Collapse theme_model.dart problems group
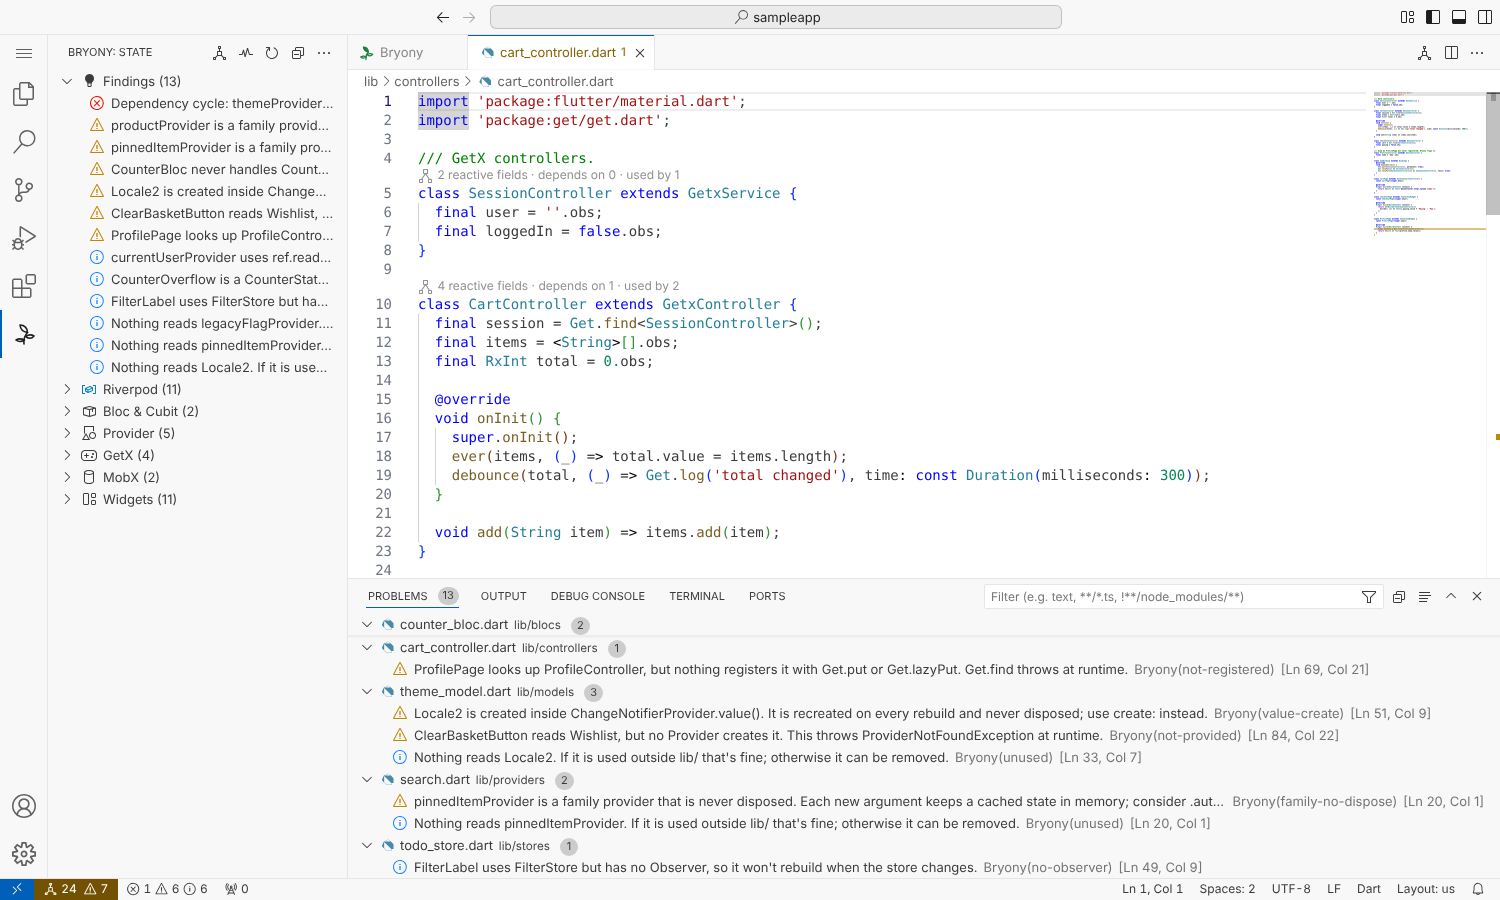1500x900 pixels. [367, 692]
